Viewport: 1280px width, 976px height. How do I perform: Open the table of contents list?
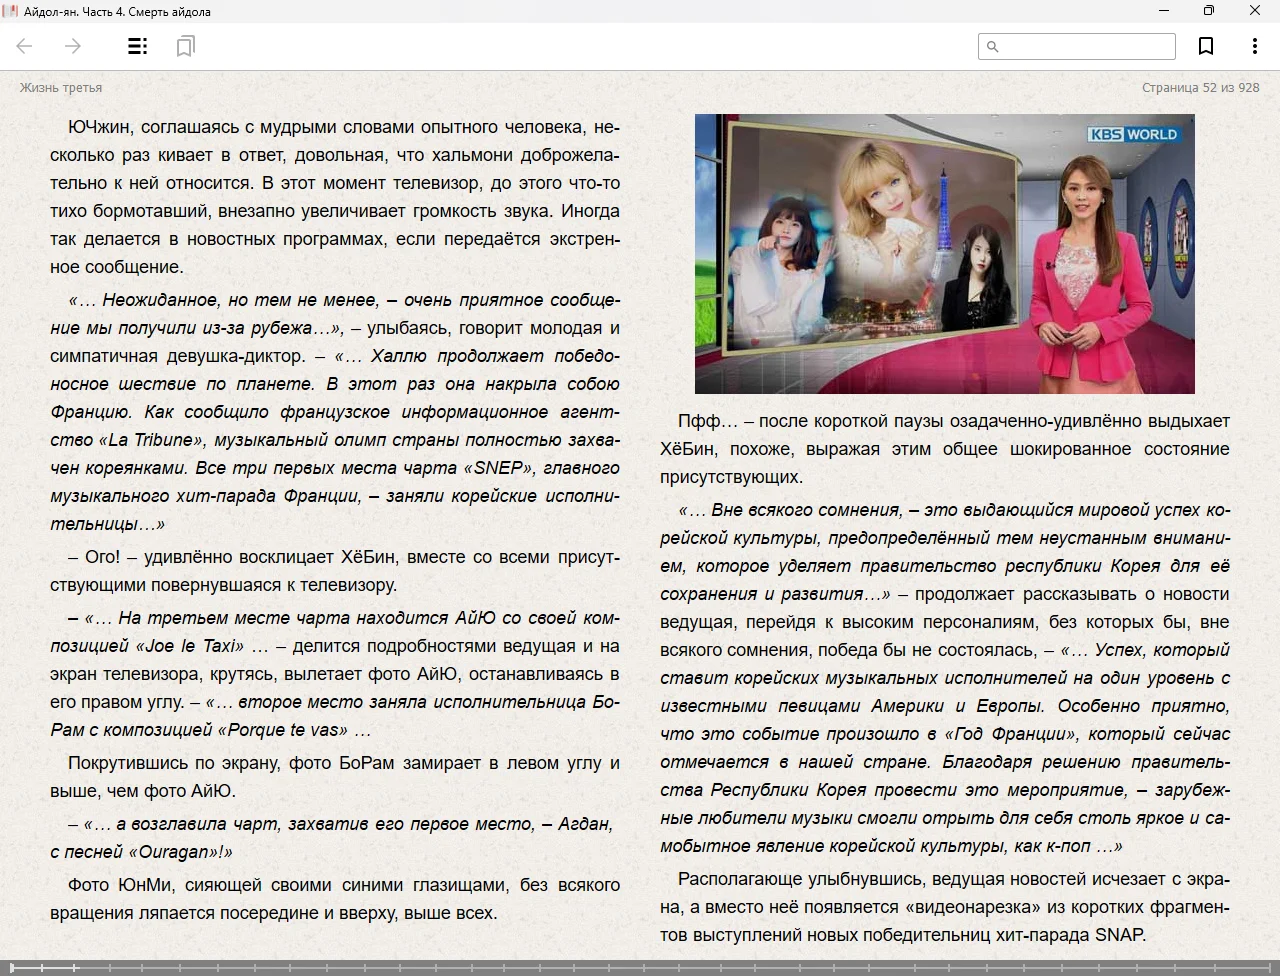click(138, 46)
